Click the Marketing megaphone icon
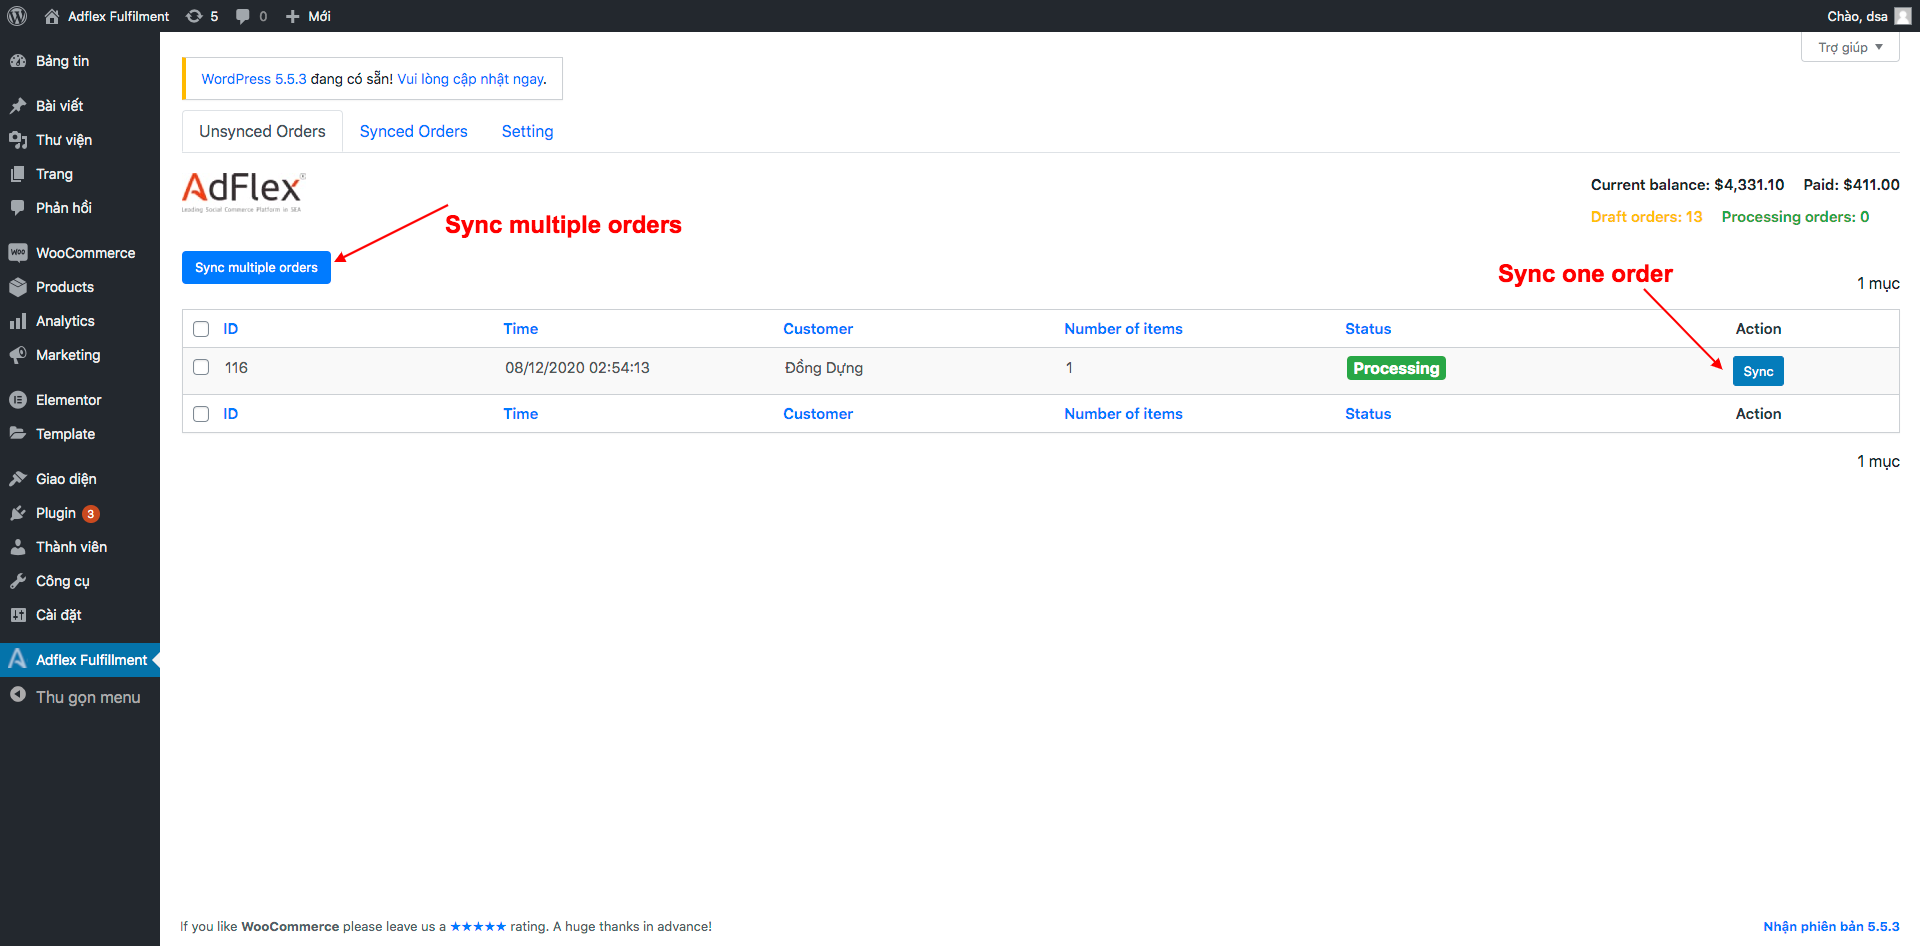The image size is (1920, 946). point(18,355)
